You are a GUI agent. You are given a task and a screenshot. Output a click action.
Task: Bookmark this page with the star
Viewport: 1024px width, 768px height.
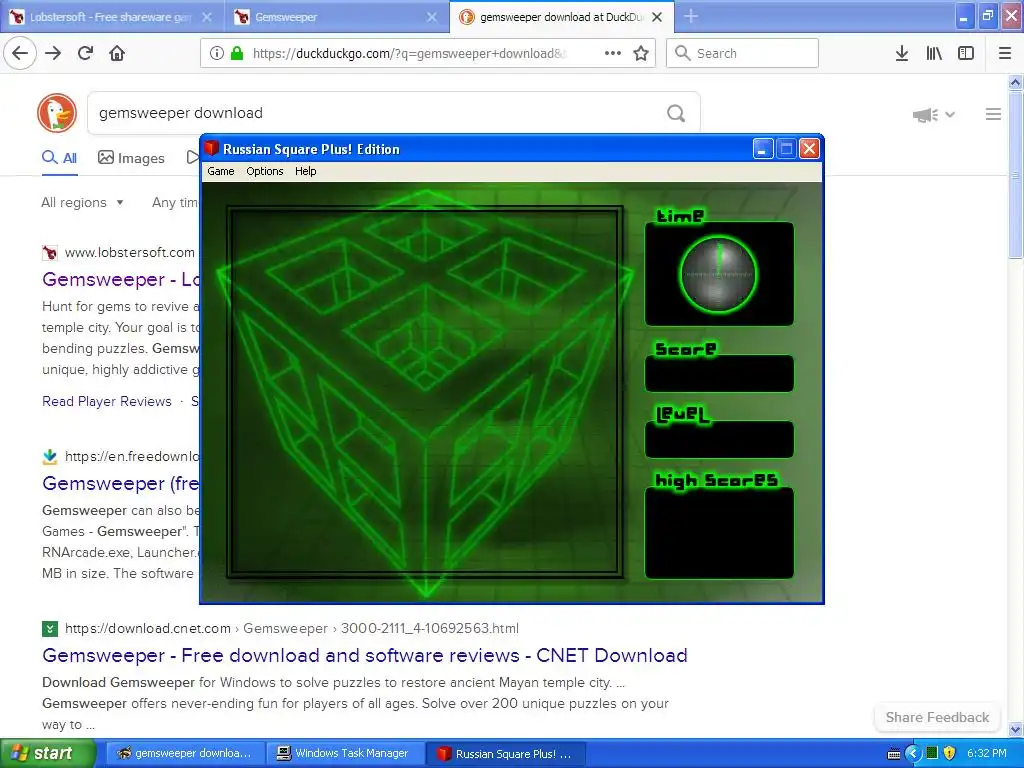click(x=641, y=53)
